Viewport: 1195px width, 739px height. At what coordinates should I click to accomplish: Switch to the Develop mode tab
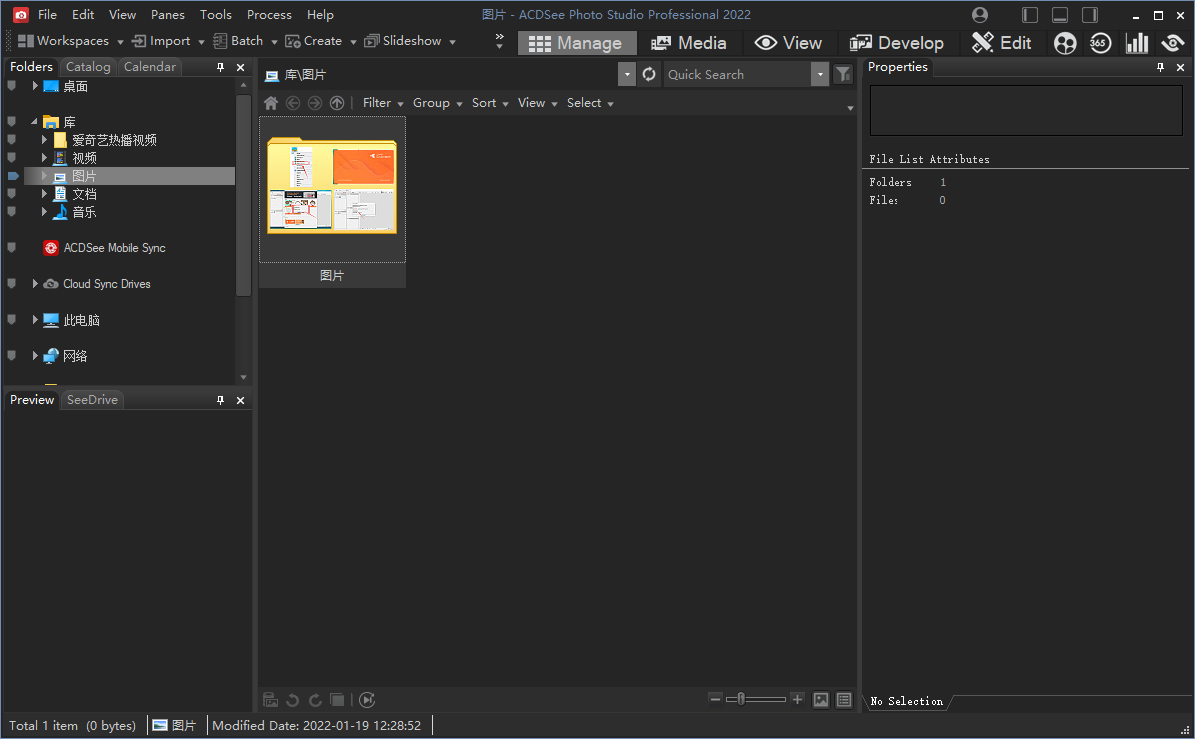[897, 43]
